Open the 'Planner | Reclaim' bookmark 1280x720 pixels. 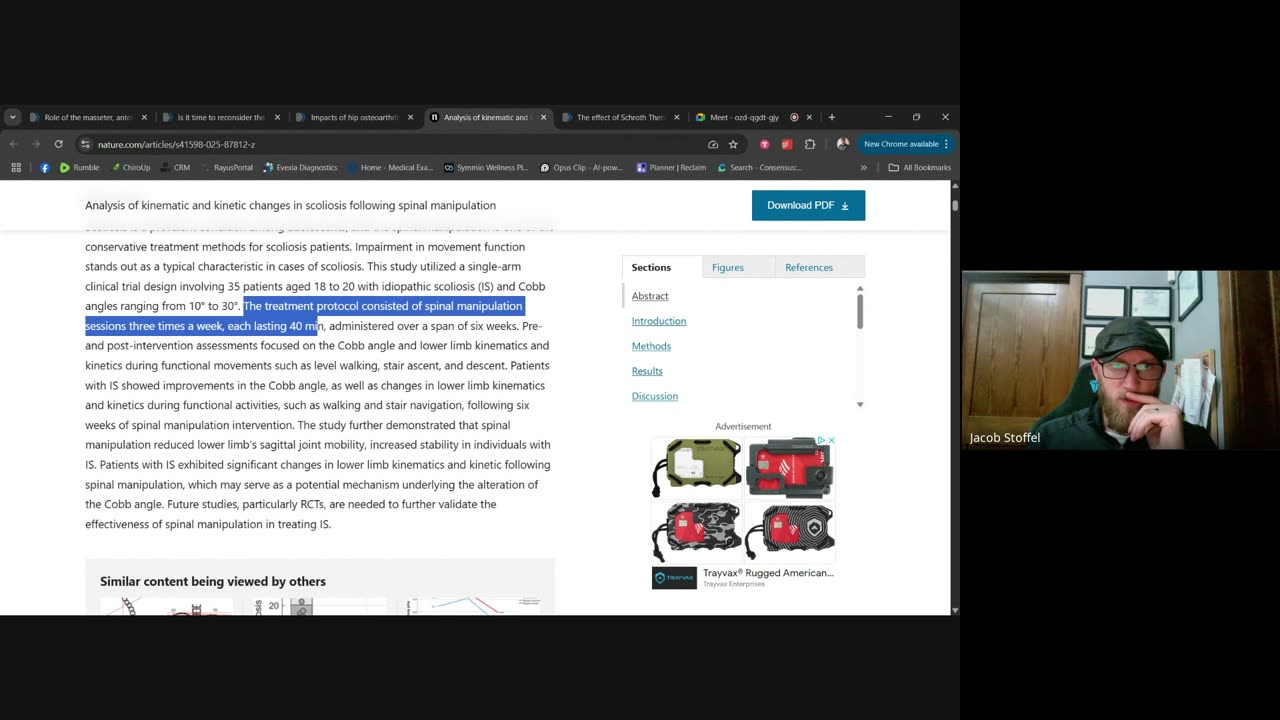tap(671, 167)
